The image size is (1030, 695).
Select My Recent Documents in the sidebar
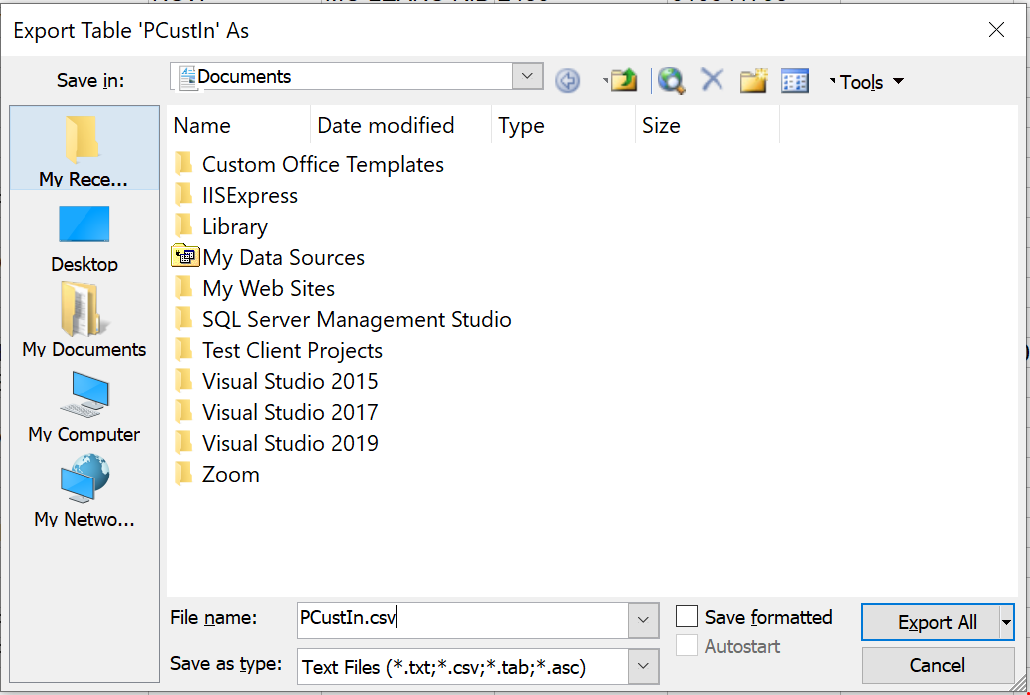pos(84,148)
